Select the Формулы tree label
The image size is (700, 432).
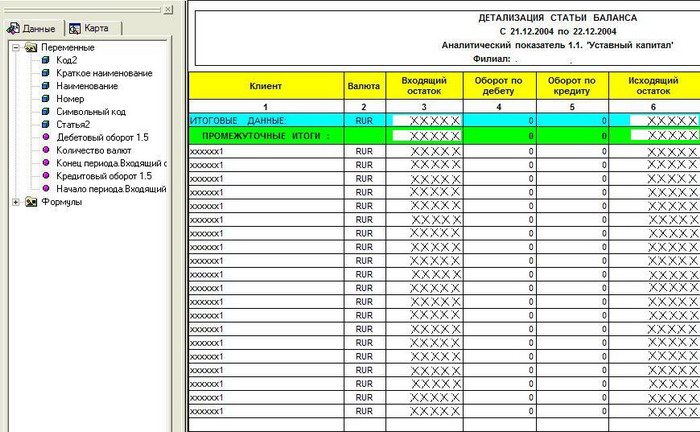click(x=62, y=202)
